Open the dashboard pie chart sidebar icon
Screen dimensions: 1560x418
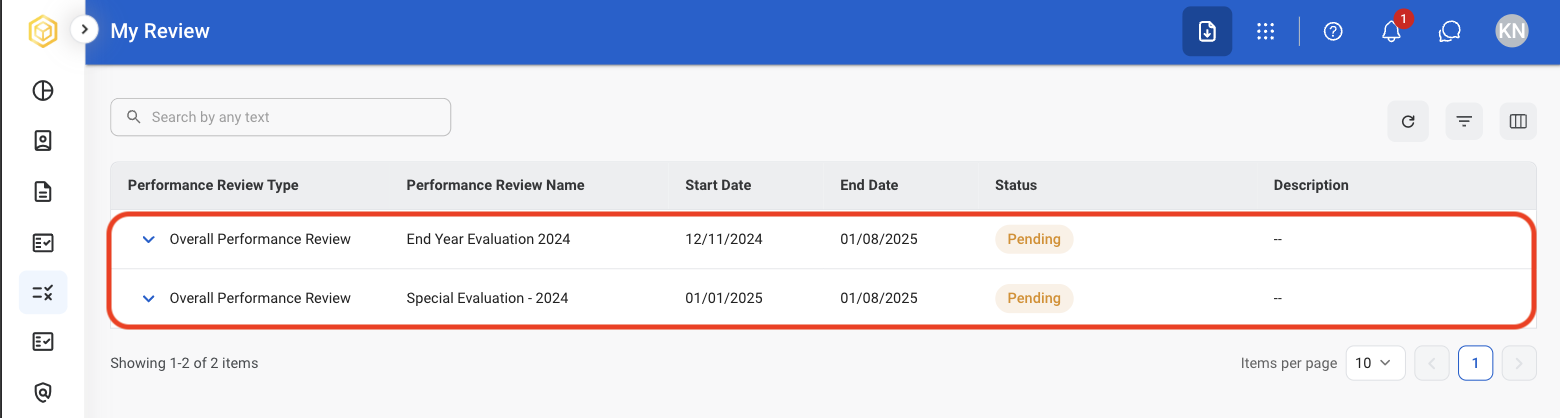click(43, 91)
